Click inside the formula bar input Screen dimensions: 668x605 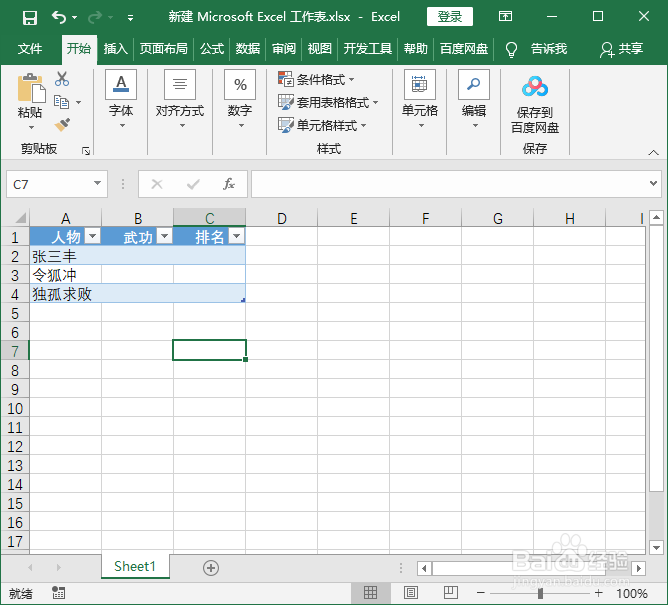pos(449,184)
